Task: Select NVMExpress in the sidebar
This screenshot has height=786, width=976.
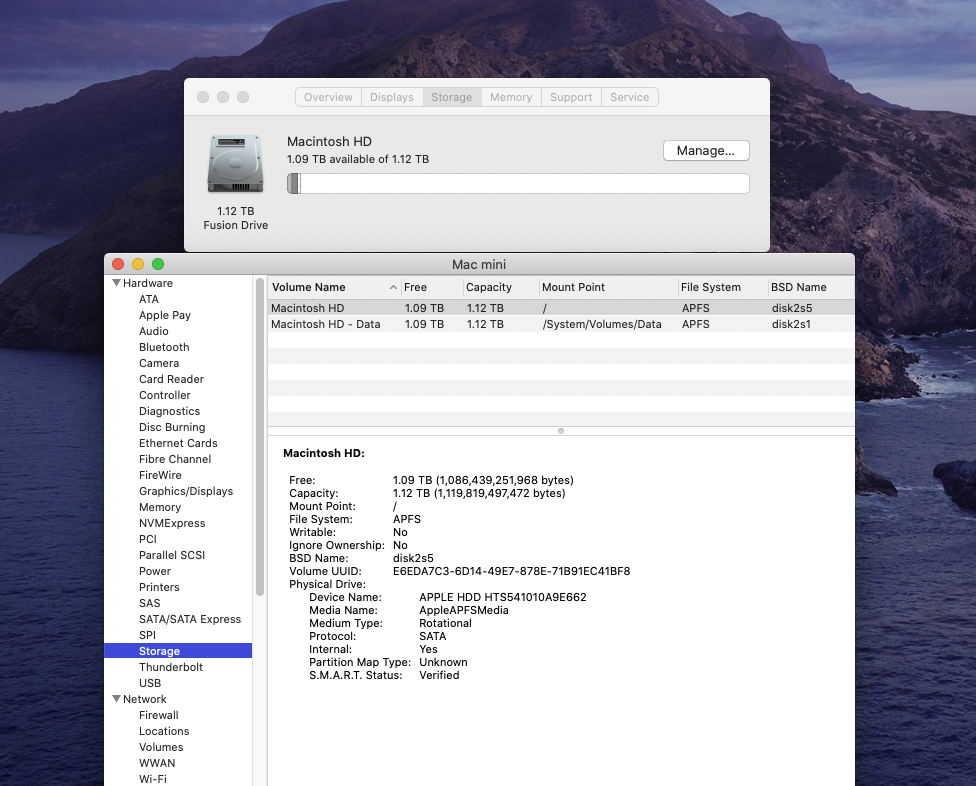Action: [x=172, y=523]
